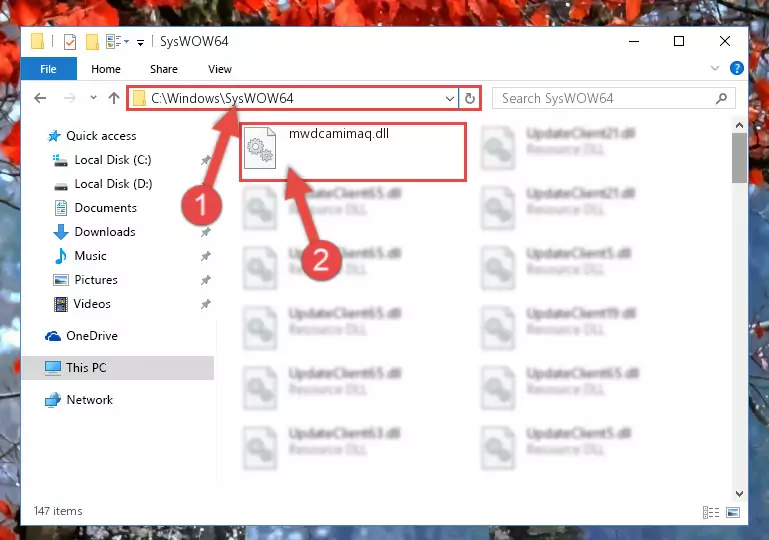The image size is (769, 540).
Task: Click the This PC monitor icon
Action: [53, 368]
